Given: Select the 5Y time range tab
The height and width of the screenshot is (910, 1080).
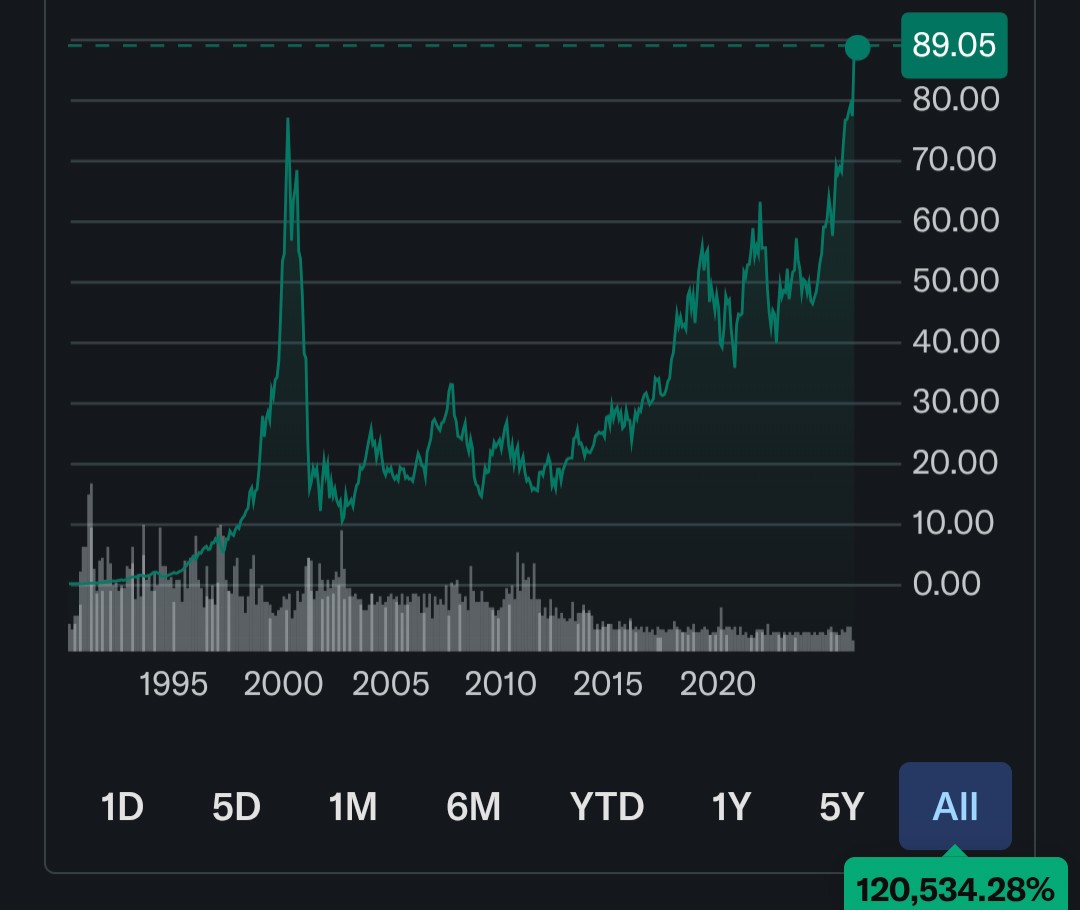Looking at the screenshot, I should tap(842, 806).
